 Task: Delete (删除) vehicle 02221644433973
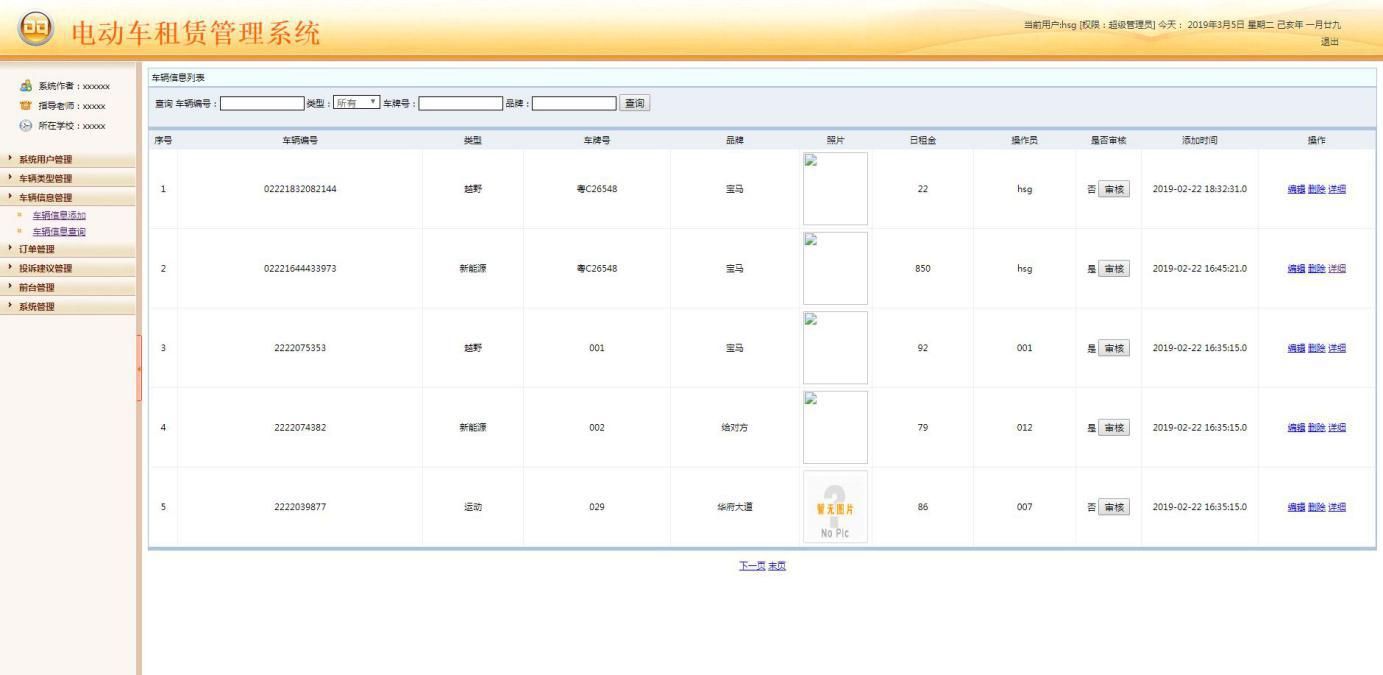pos(1316,268)
